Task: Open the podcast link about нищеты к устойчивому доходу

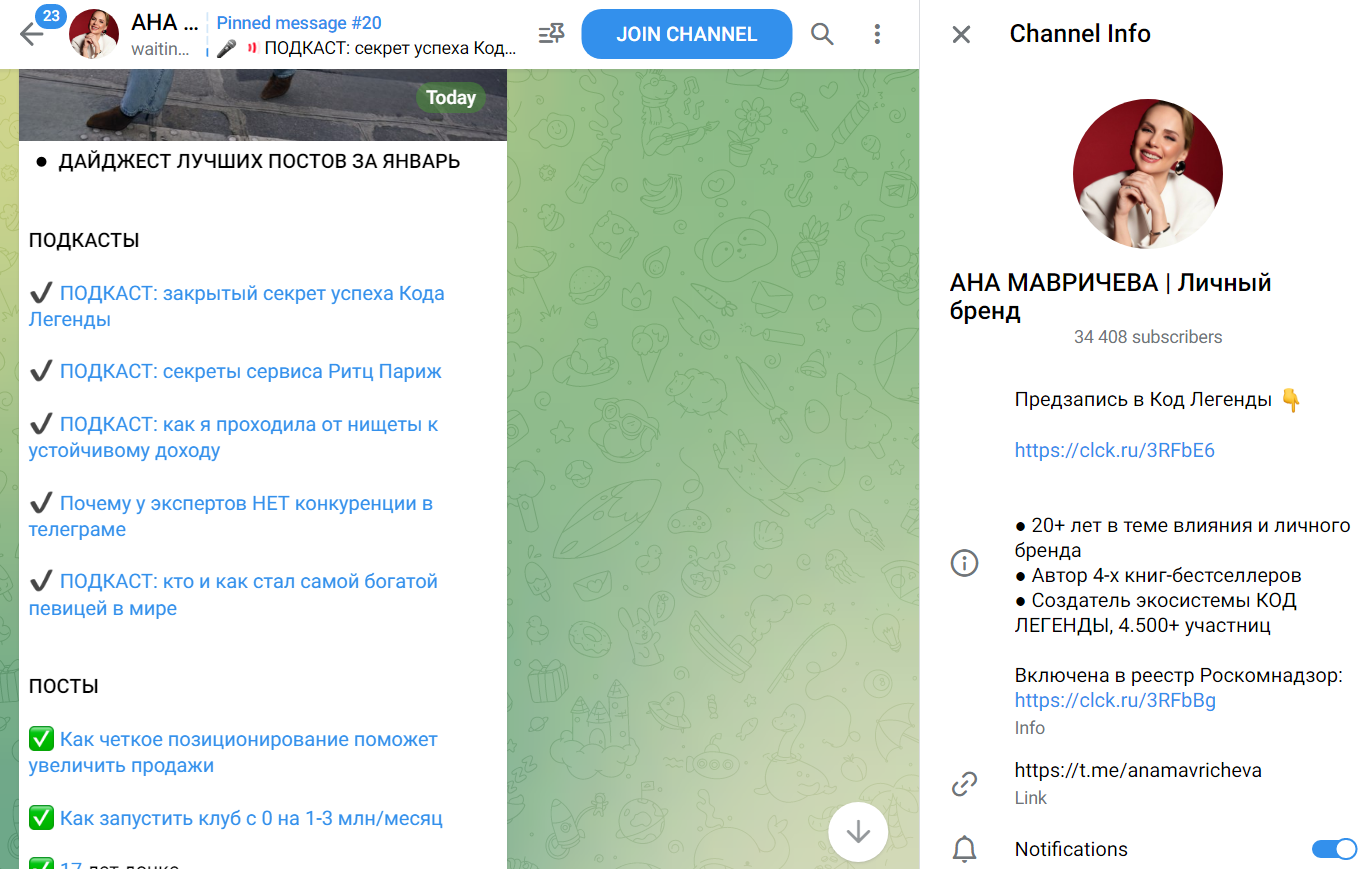Action: [234, 437]
